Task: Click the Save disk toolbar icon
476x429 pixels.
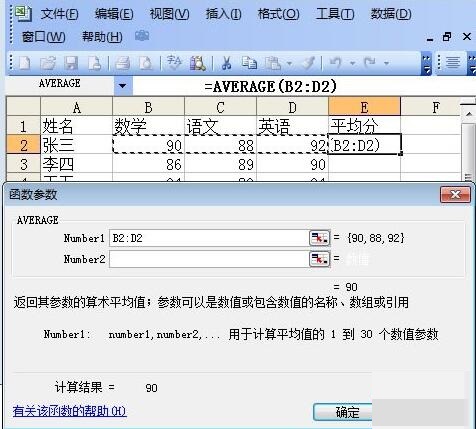Action: (x=71, y=63)
